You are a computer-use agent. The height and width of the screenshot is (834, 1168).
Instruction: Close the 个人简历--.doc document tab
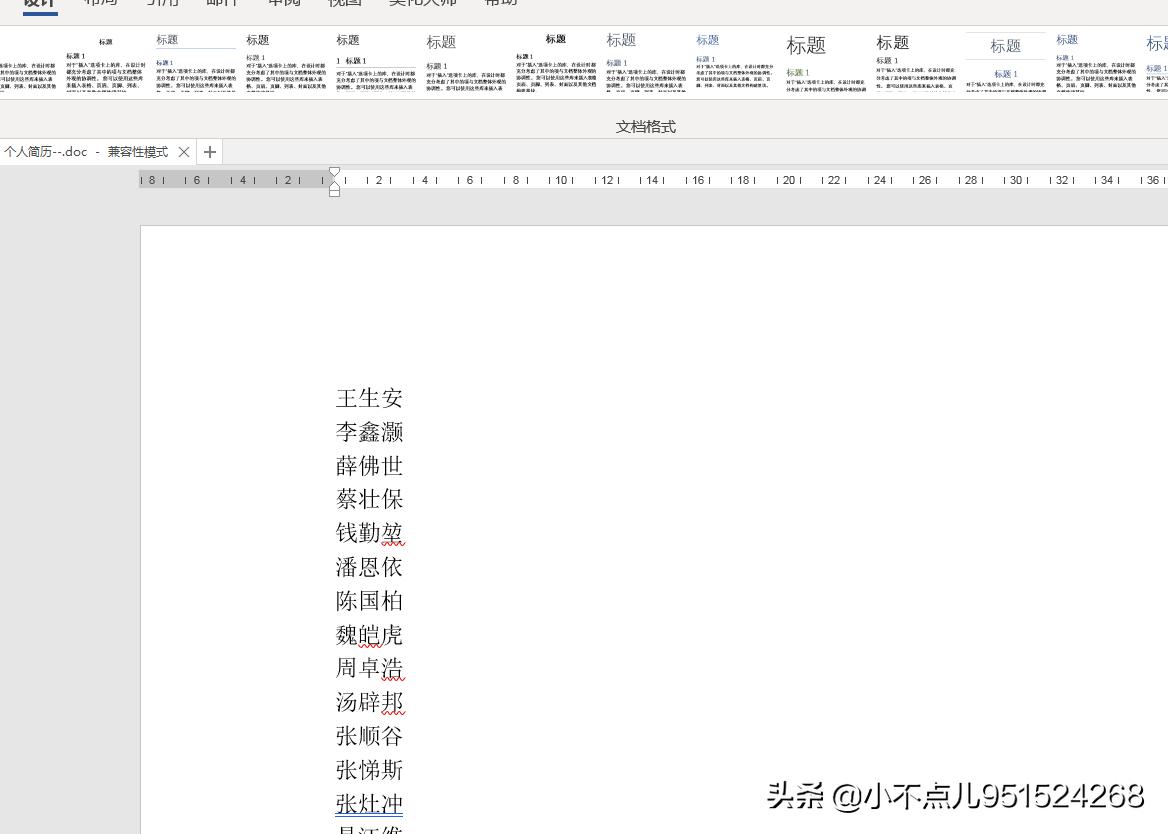[x=184, y=152]
